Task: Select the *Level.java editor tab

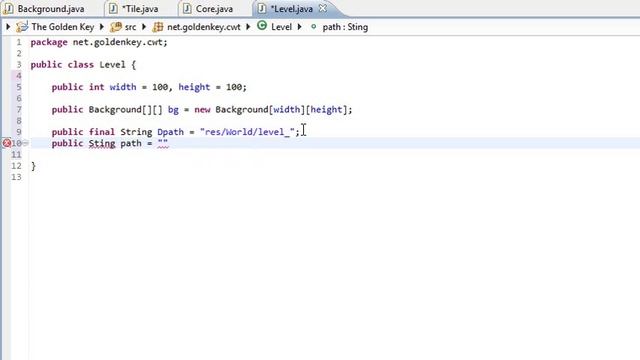Action: (291, 9)
